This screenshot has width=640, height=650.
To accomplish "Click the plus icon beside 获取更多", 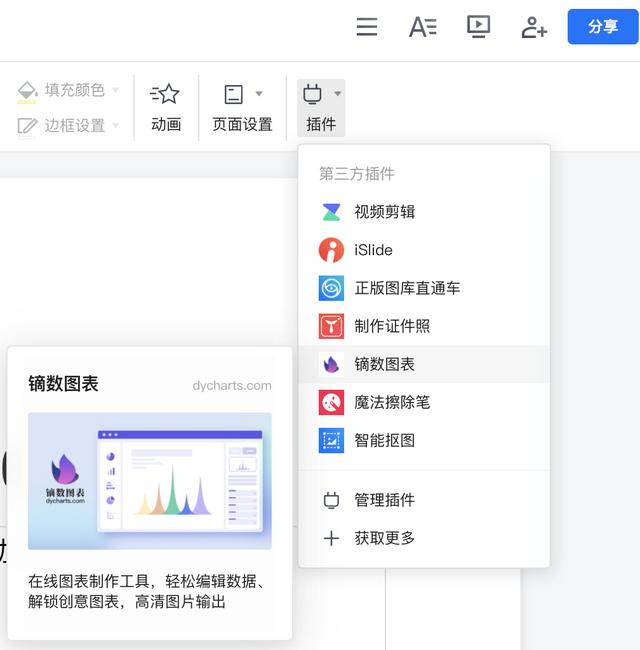I will point(331,538).
